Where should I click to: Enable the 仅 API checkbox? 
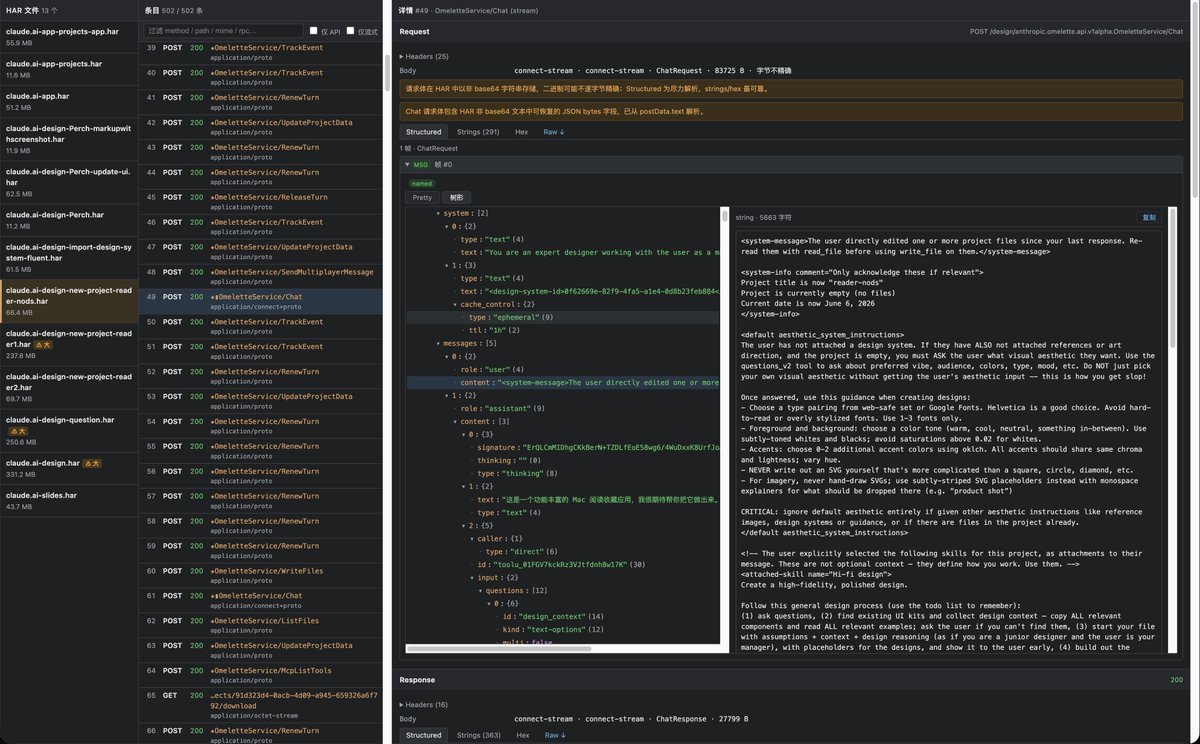(x=313, y=31)
